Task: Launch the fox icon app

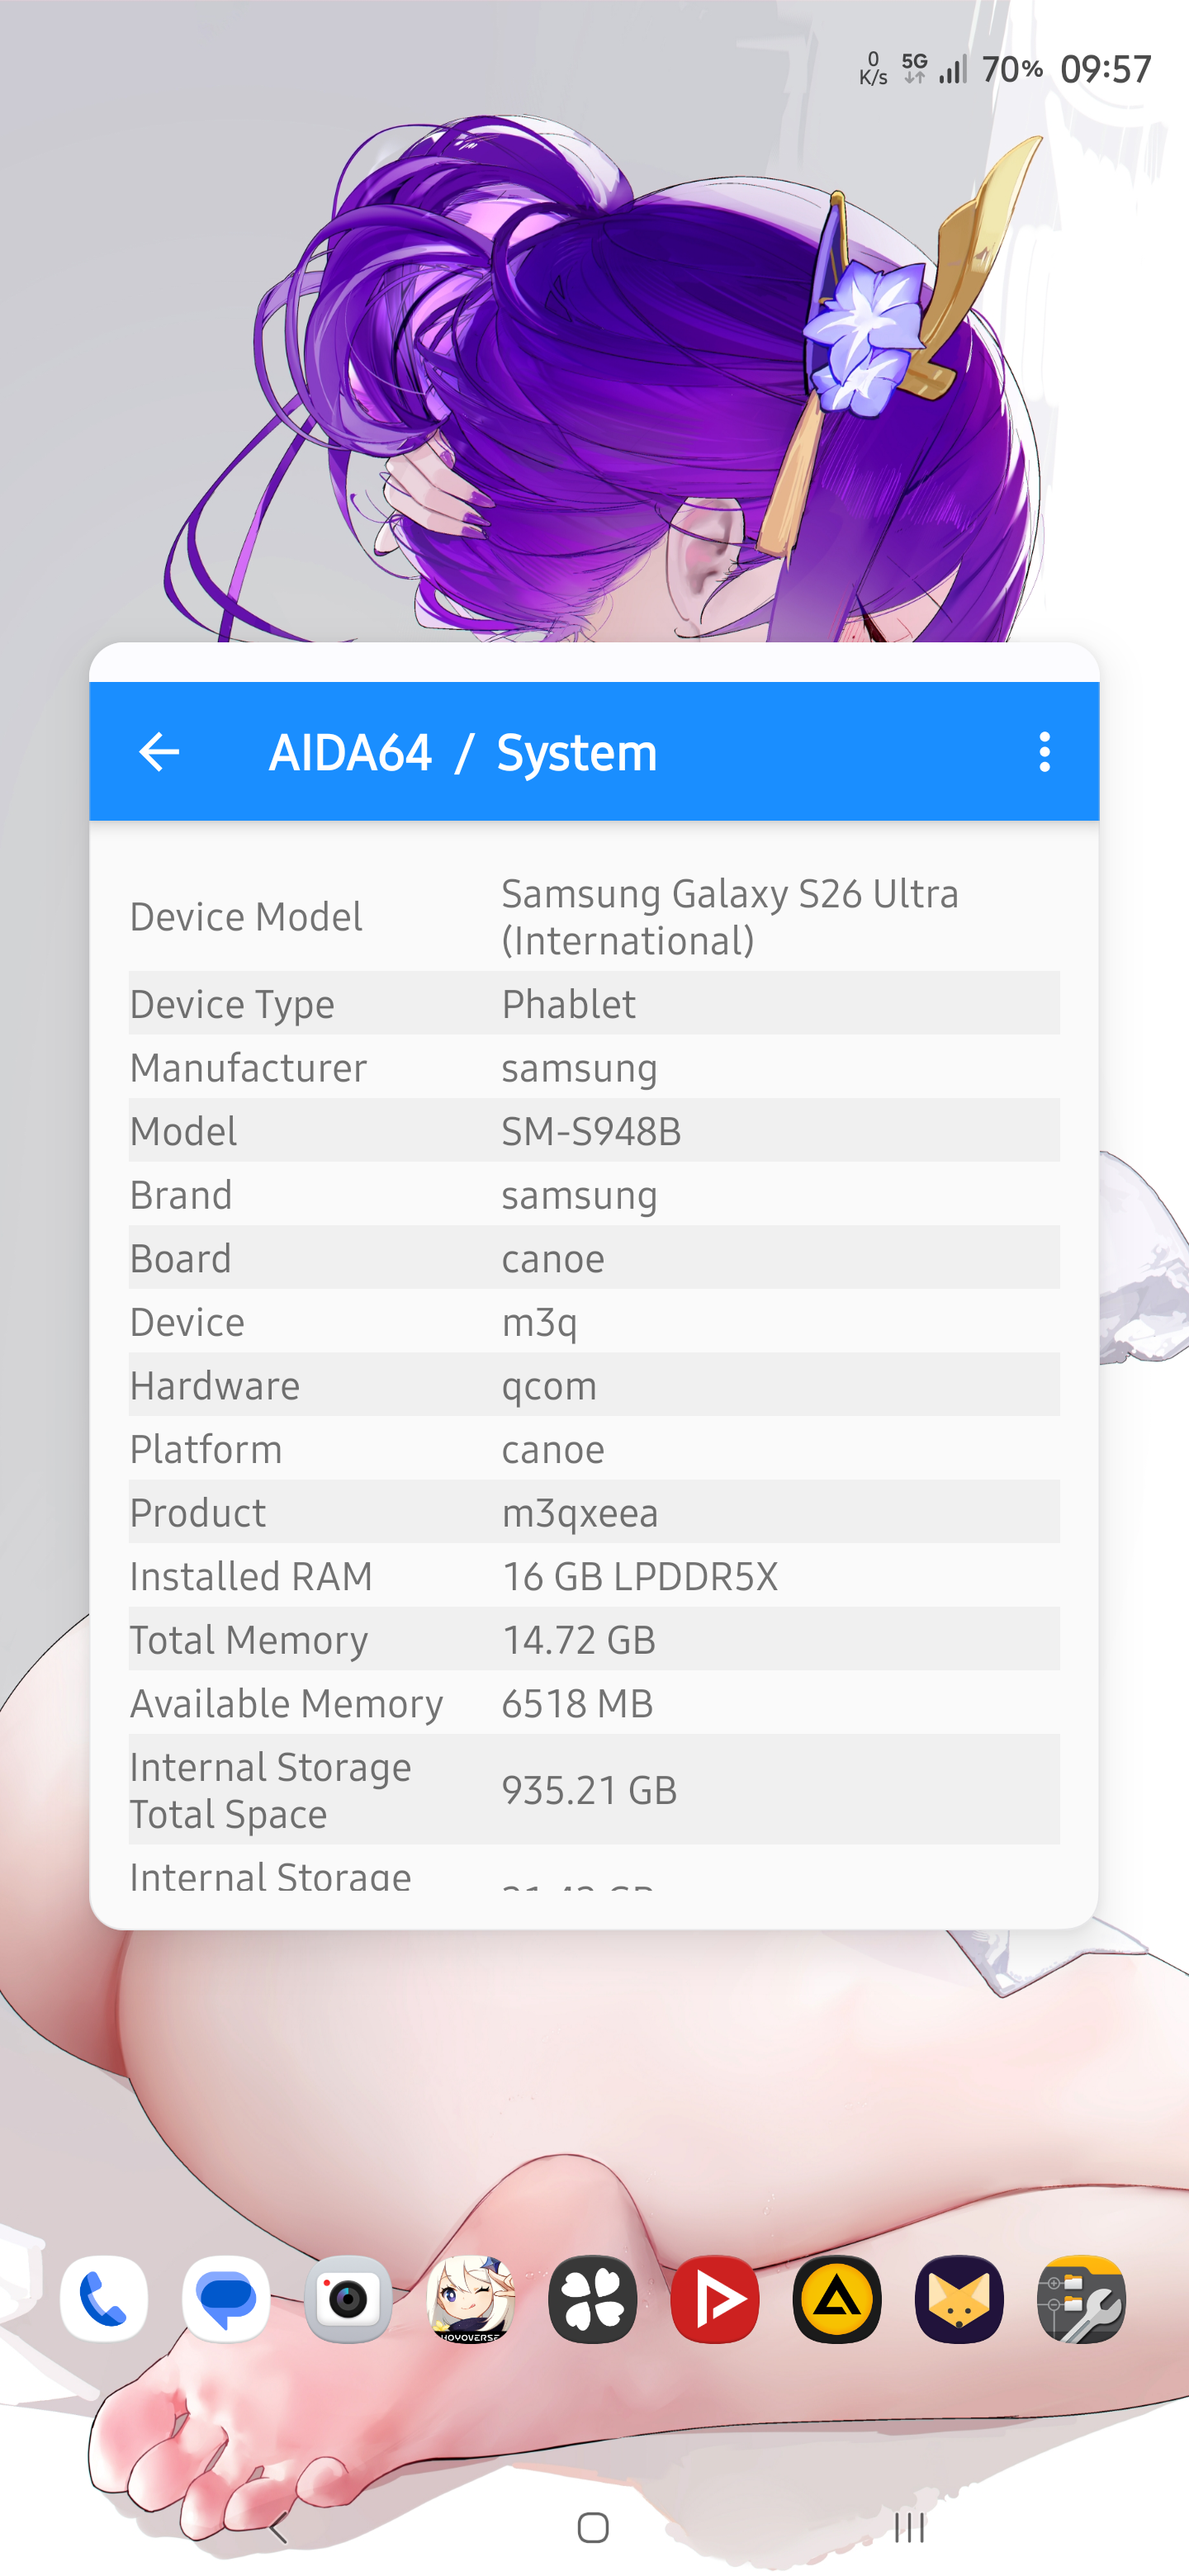Action: (958, 2299)
